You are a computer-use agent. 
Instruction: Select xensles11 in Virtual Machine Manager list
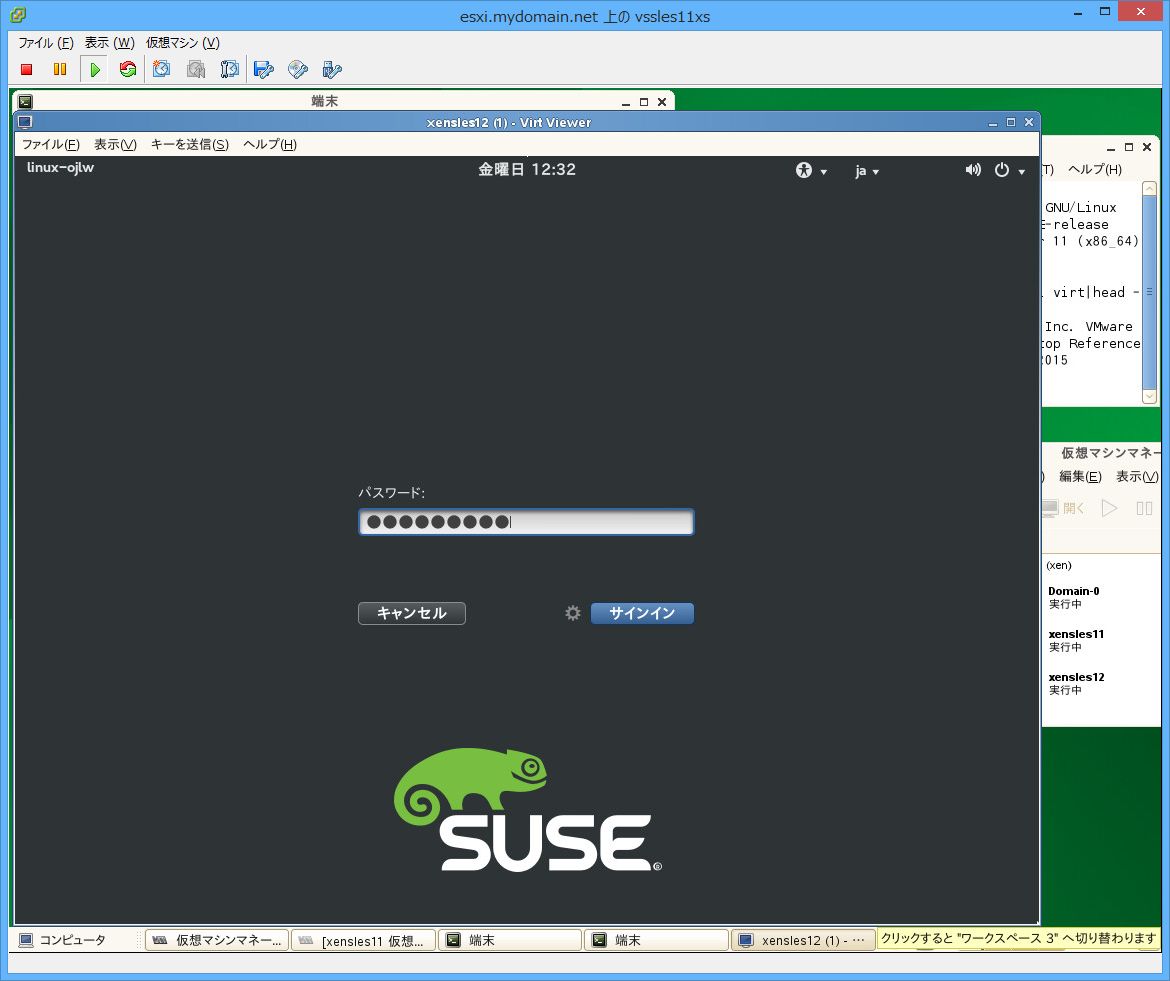[1101, 640]
